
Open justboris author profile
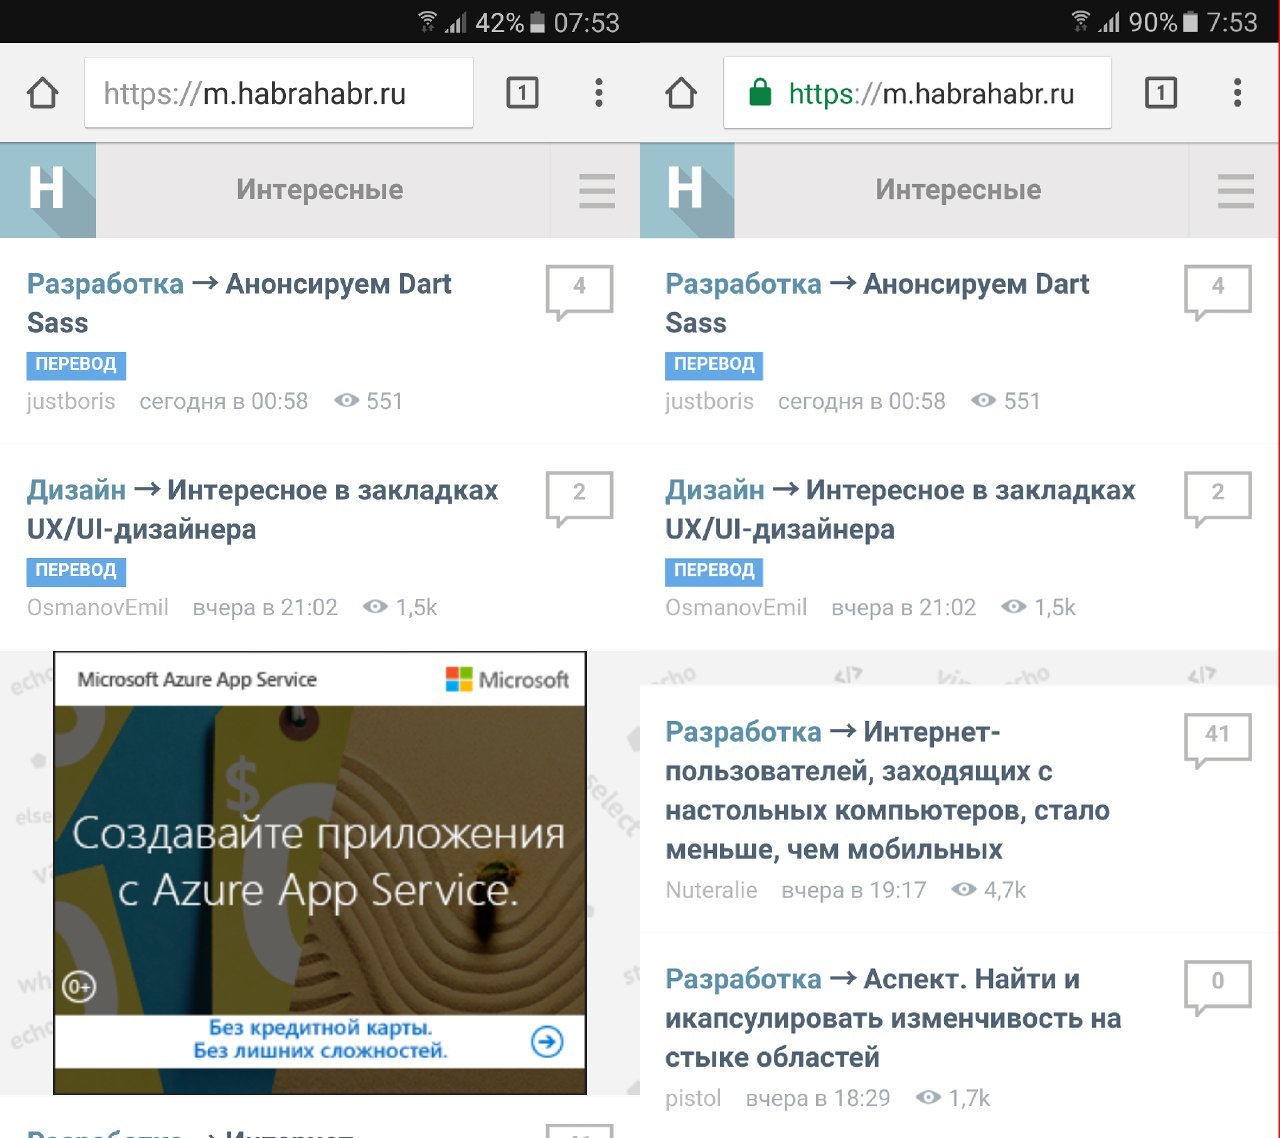[70, 401]
